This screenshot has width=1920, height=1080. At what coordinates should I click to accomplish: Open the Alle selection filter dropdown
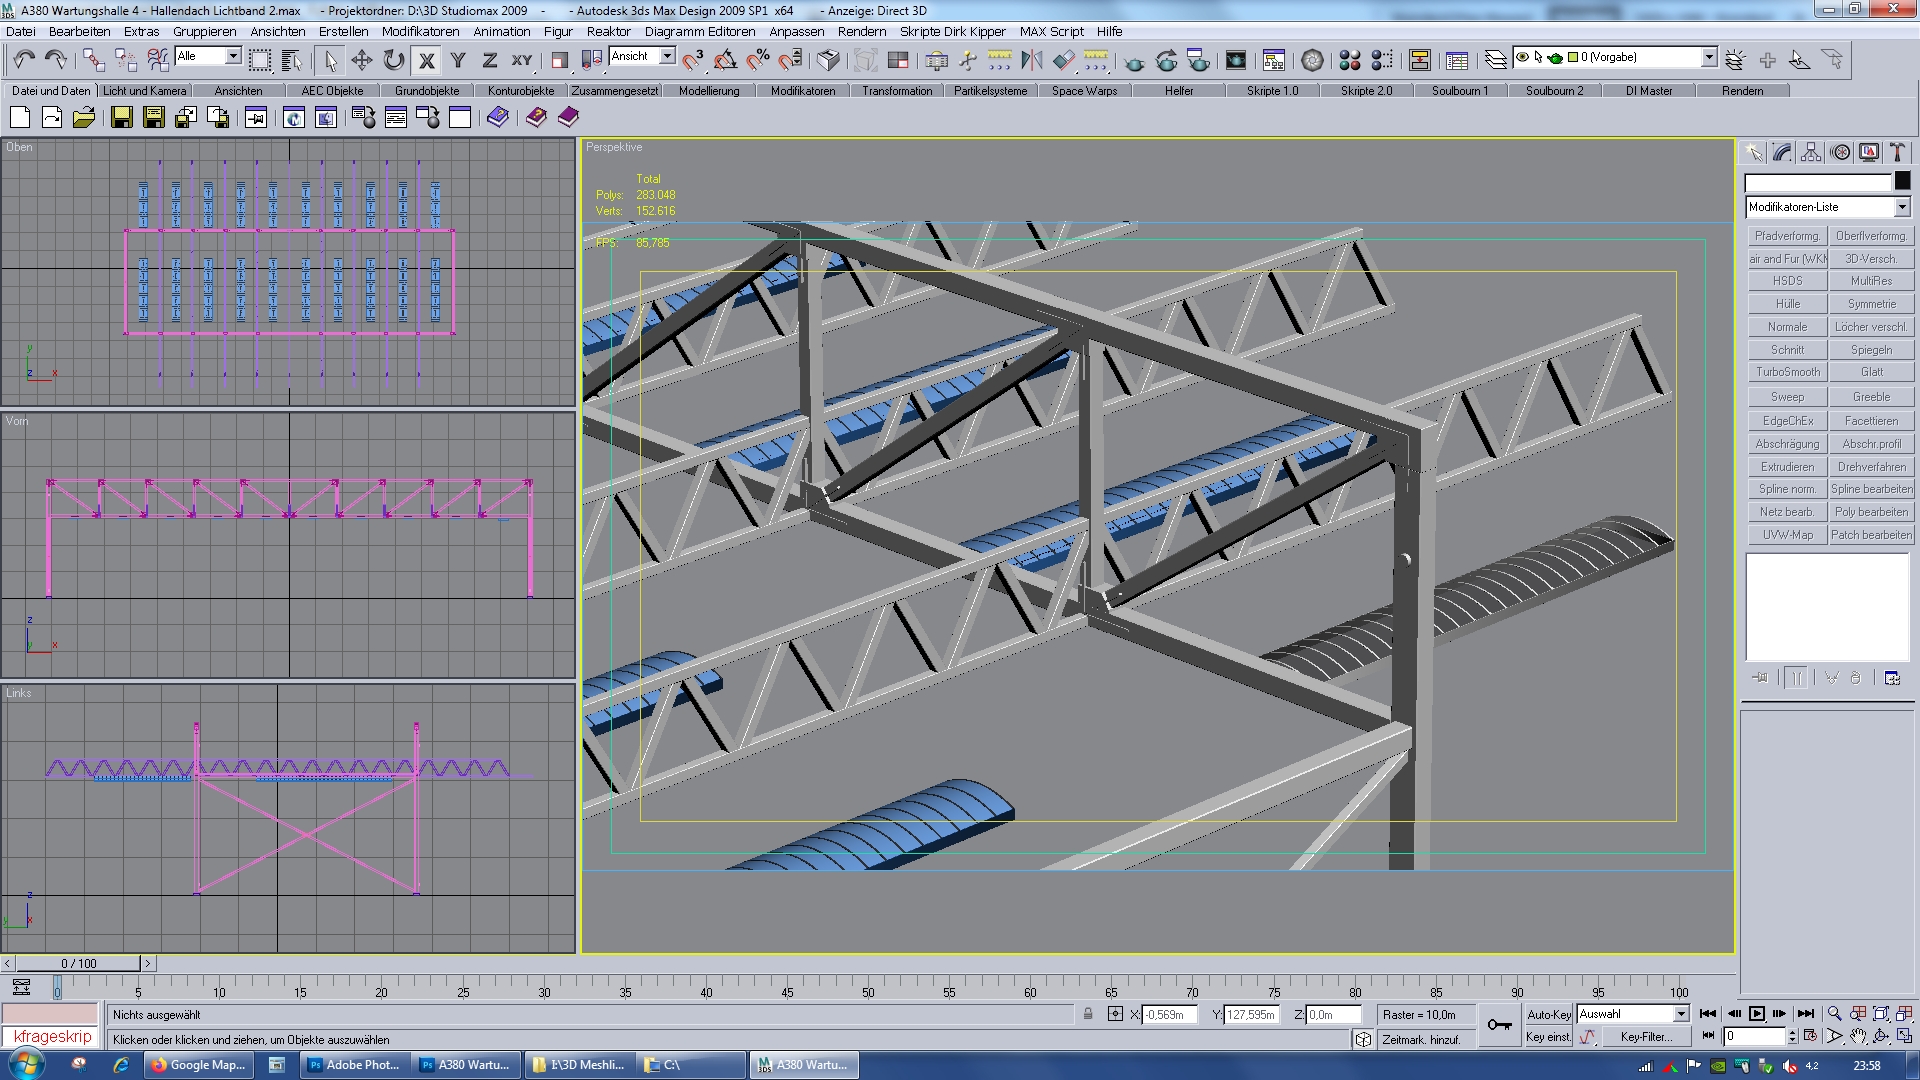(233, 56)
